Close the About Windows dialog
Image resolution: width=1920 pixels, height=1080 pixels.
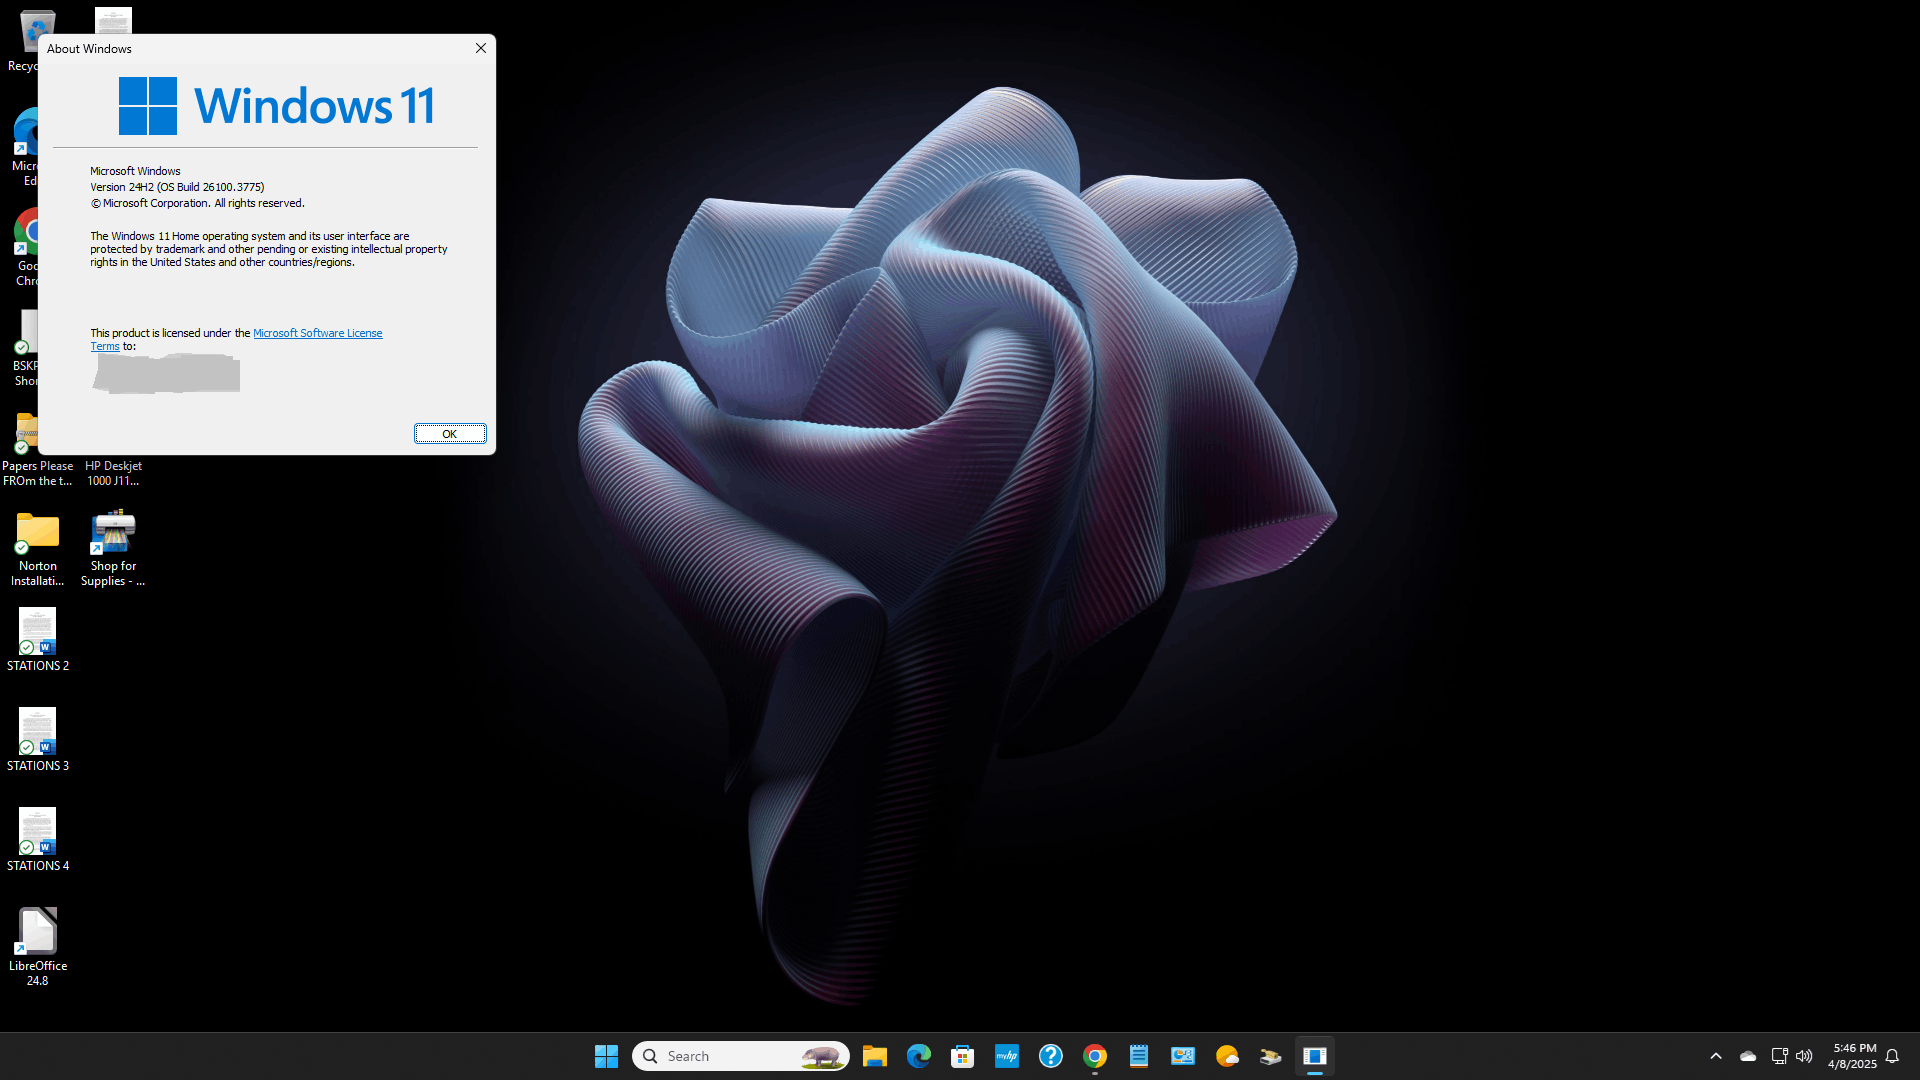(481, 48)
